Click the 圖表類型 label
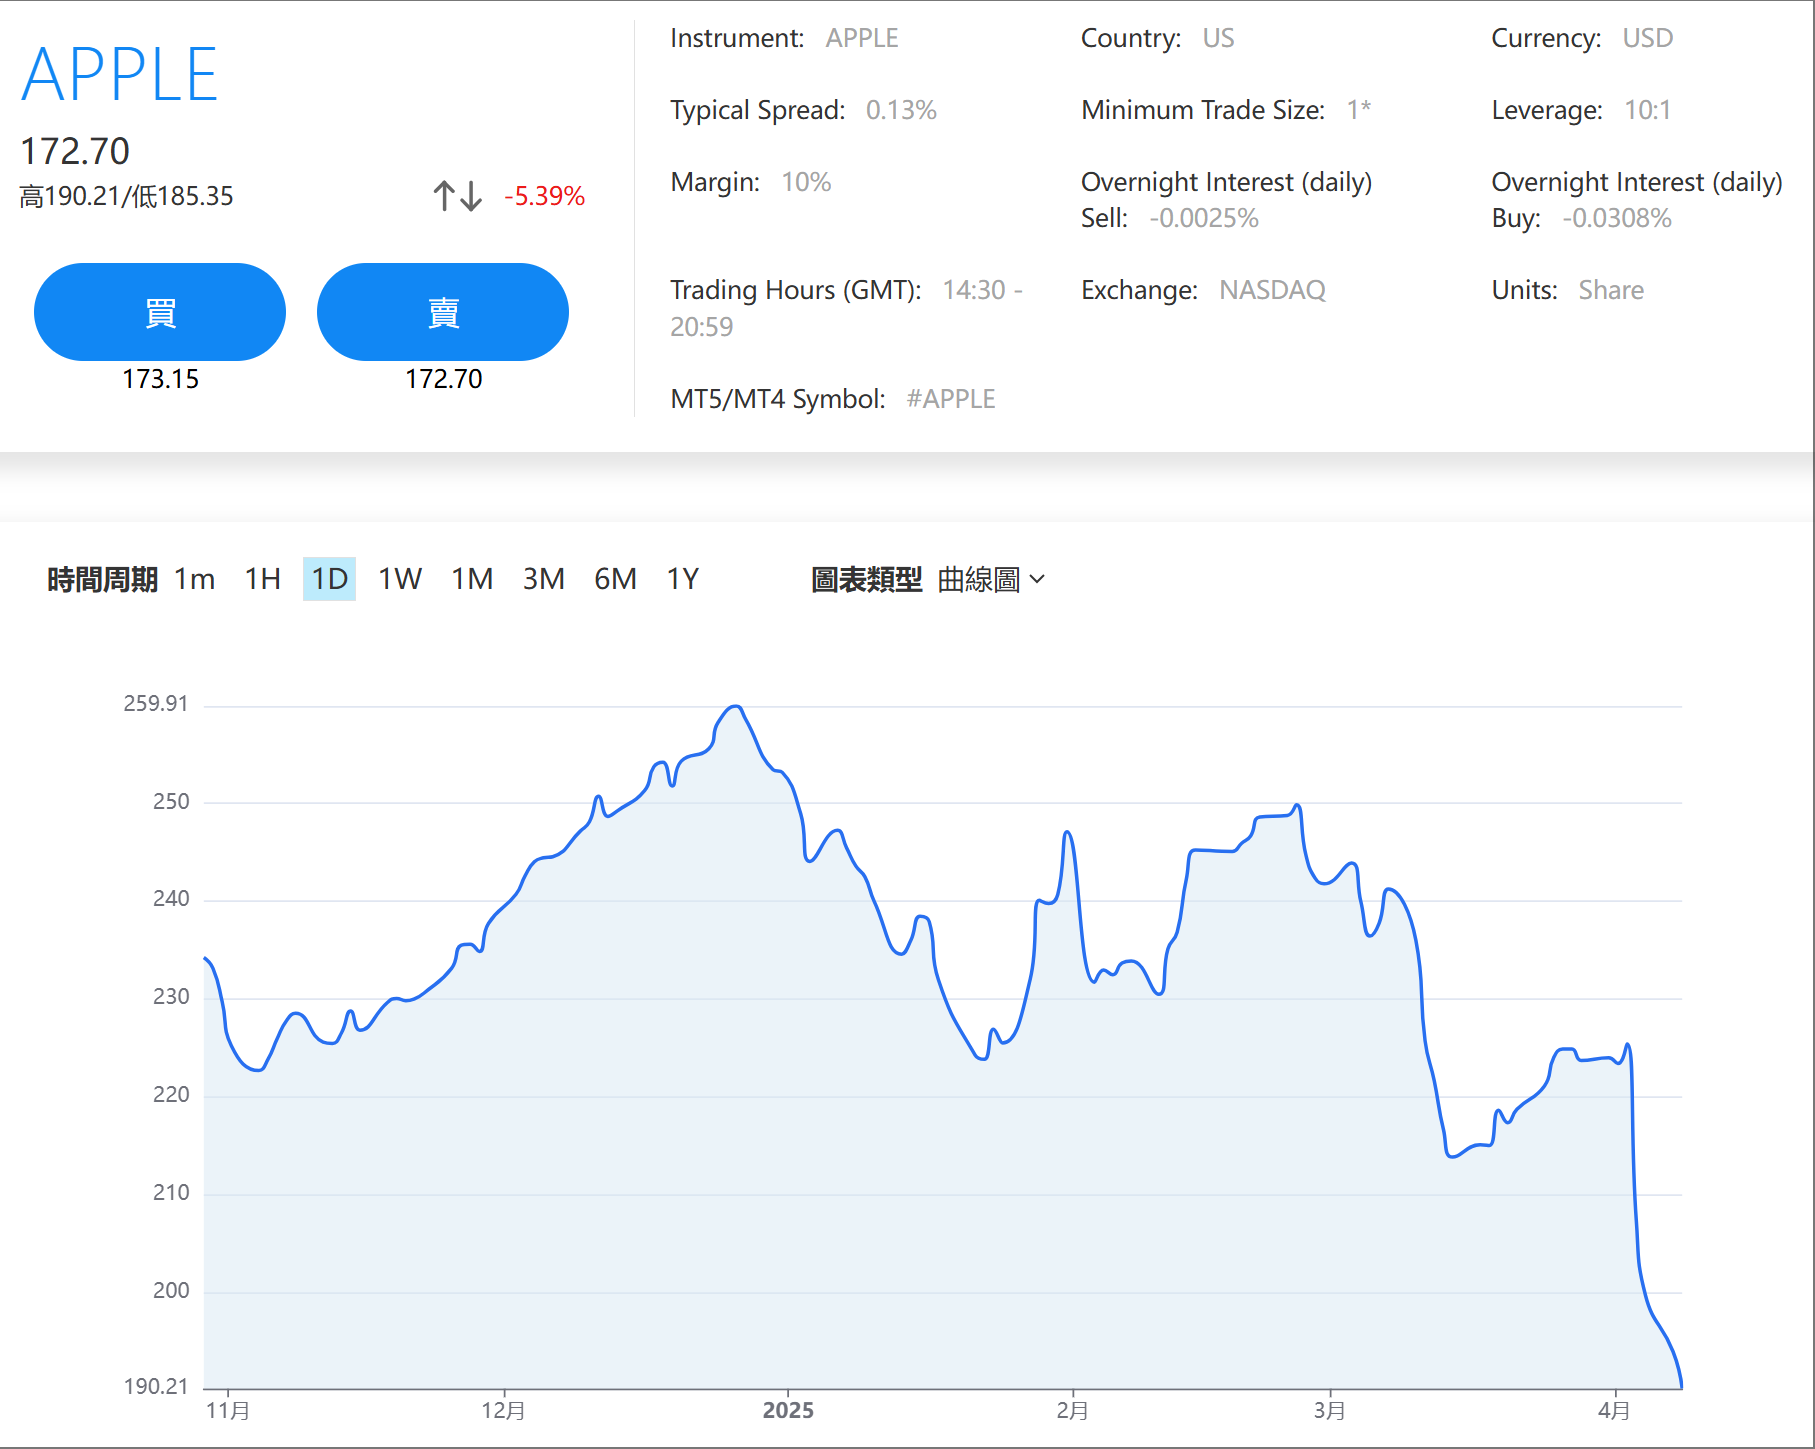The height and width of the screenshot is (1449, 1815). [x=866, y=580]
